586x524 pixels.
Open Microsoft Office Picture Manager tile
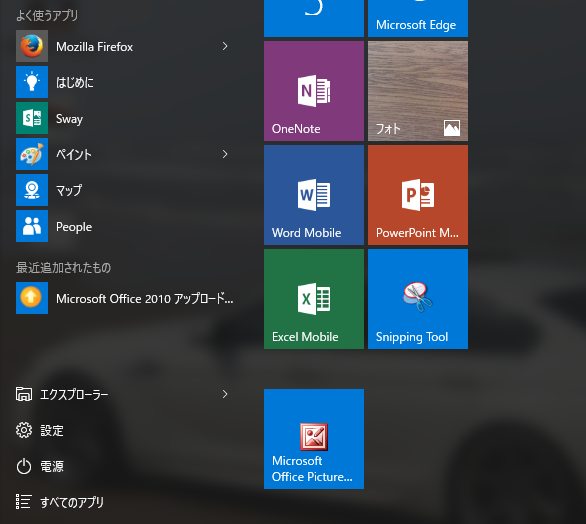(x=314, y=439)
